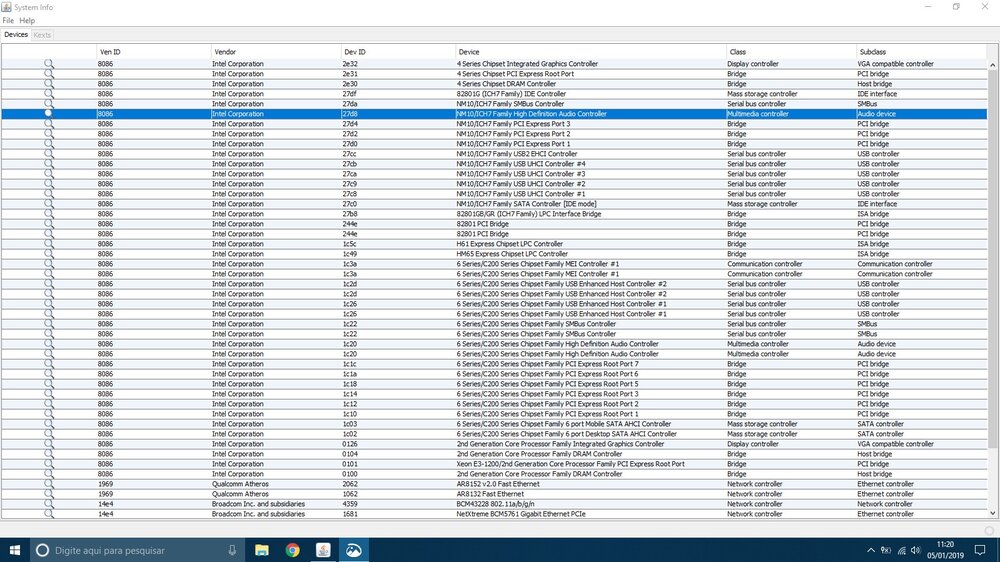Click magnifier icon for BCM43228 802.11a/b/g/n row
This screenshot has width=1000, height=562.
point(48,504)
